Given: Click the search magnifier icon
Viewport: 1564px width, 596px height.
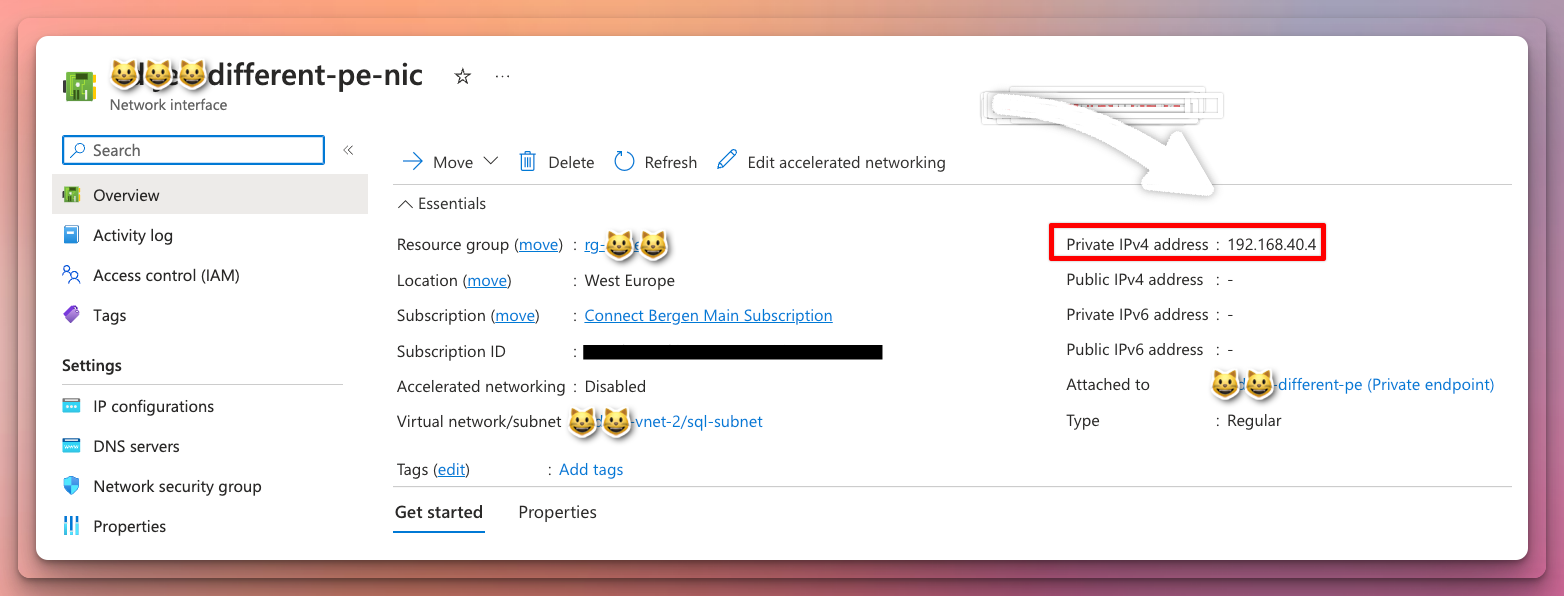Looking at the screenshot, I should (78, 150).
